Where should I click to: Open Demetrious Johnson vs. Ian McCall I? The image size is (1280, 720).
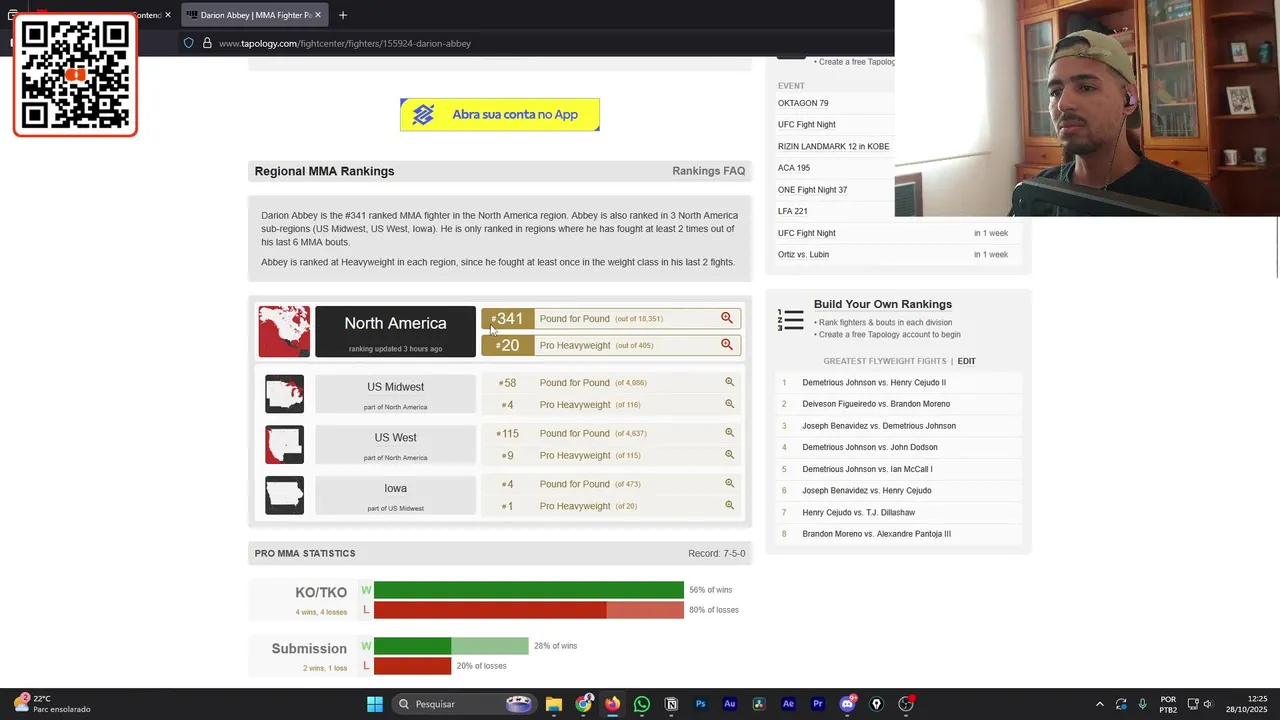point(867,469)
